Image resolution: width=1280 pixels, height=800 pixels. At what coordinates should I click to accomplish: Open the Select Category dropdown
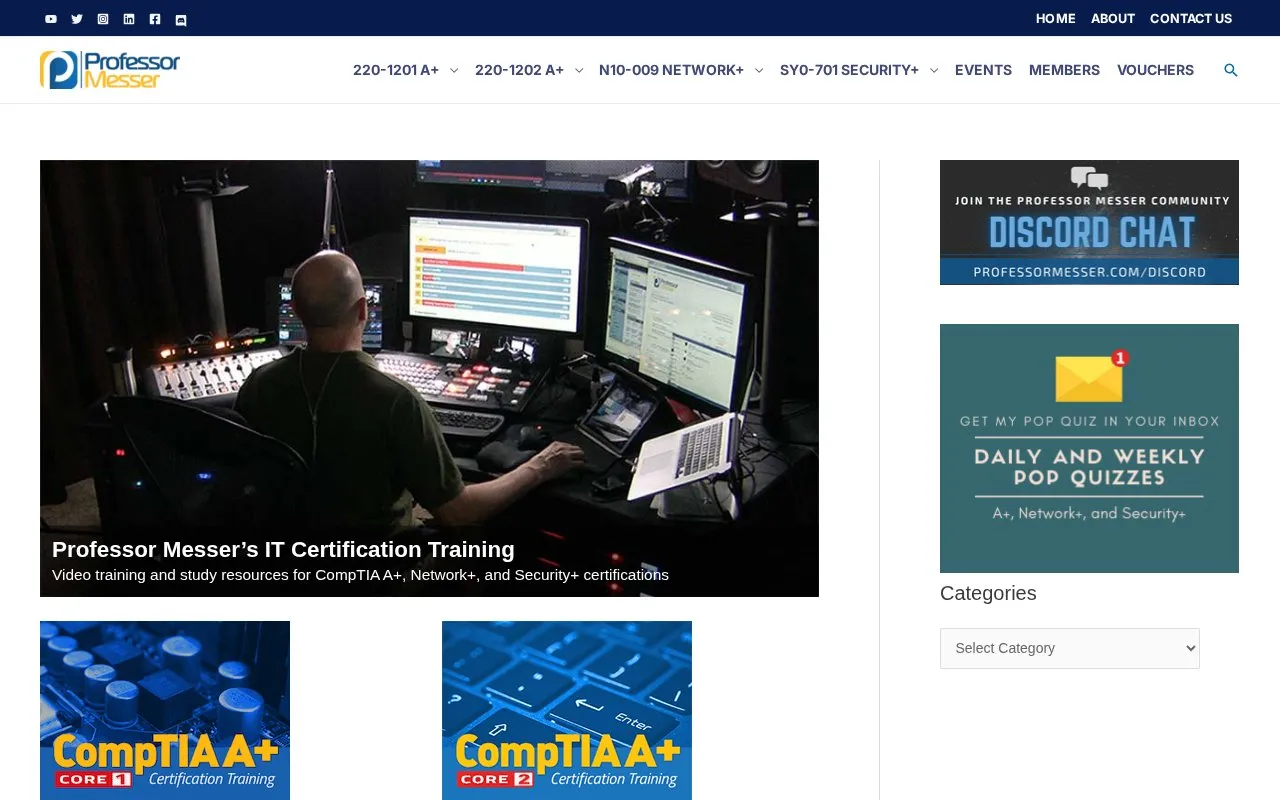(x=1070, y=648)
